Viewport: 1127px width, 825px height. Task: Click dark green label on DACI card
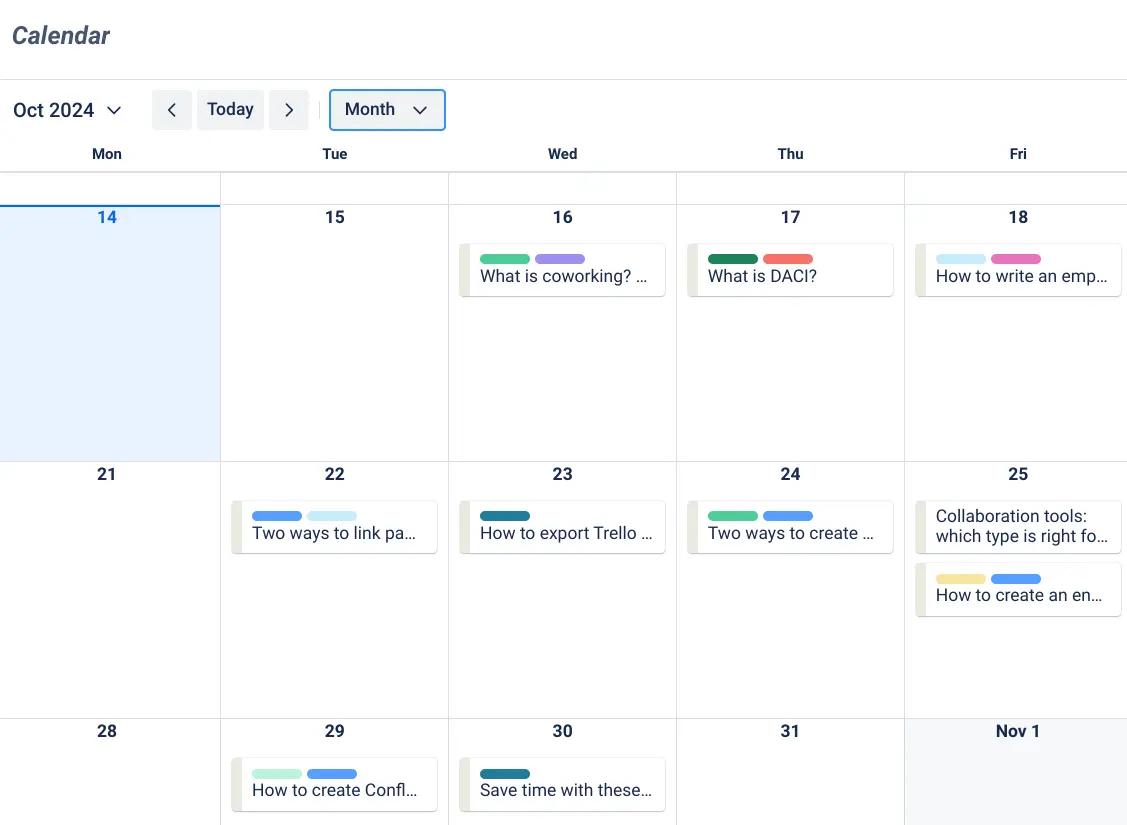[x=732, y=259]
